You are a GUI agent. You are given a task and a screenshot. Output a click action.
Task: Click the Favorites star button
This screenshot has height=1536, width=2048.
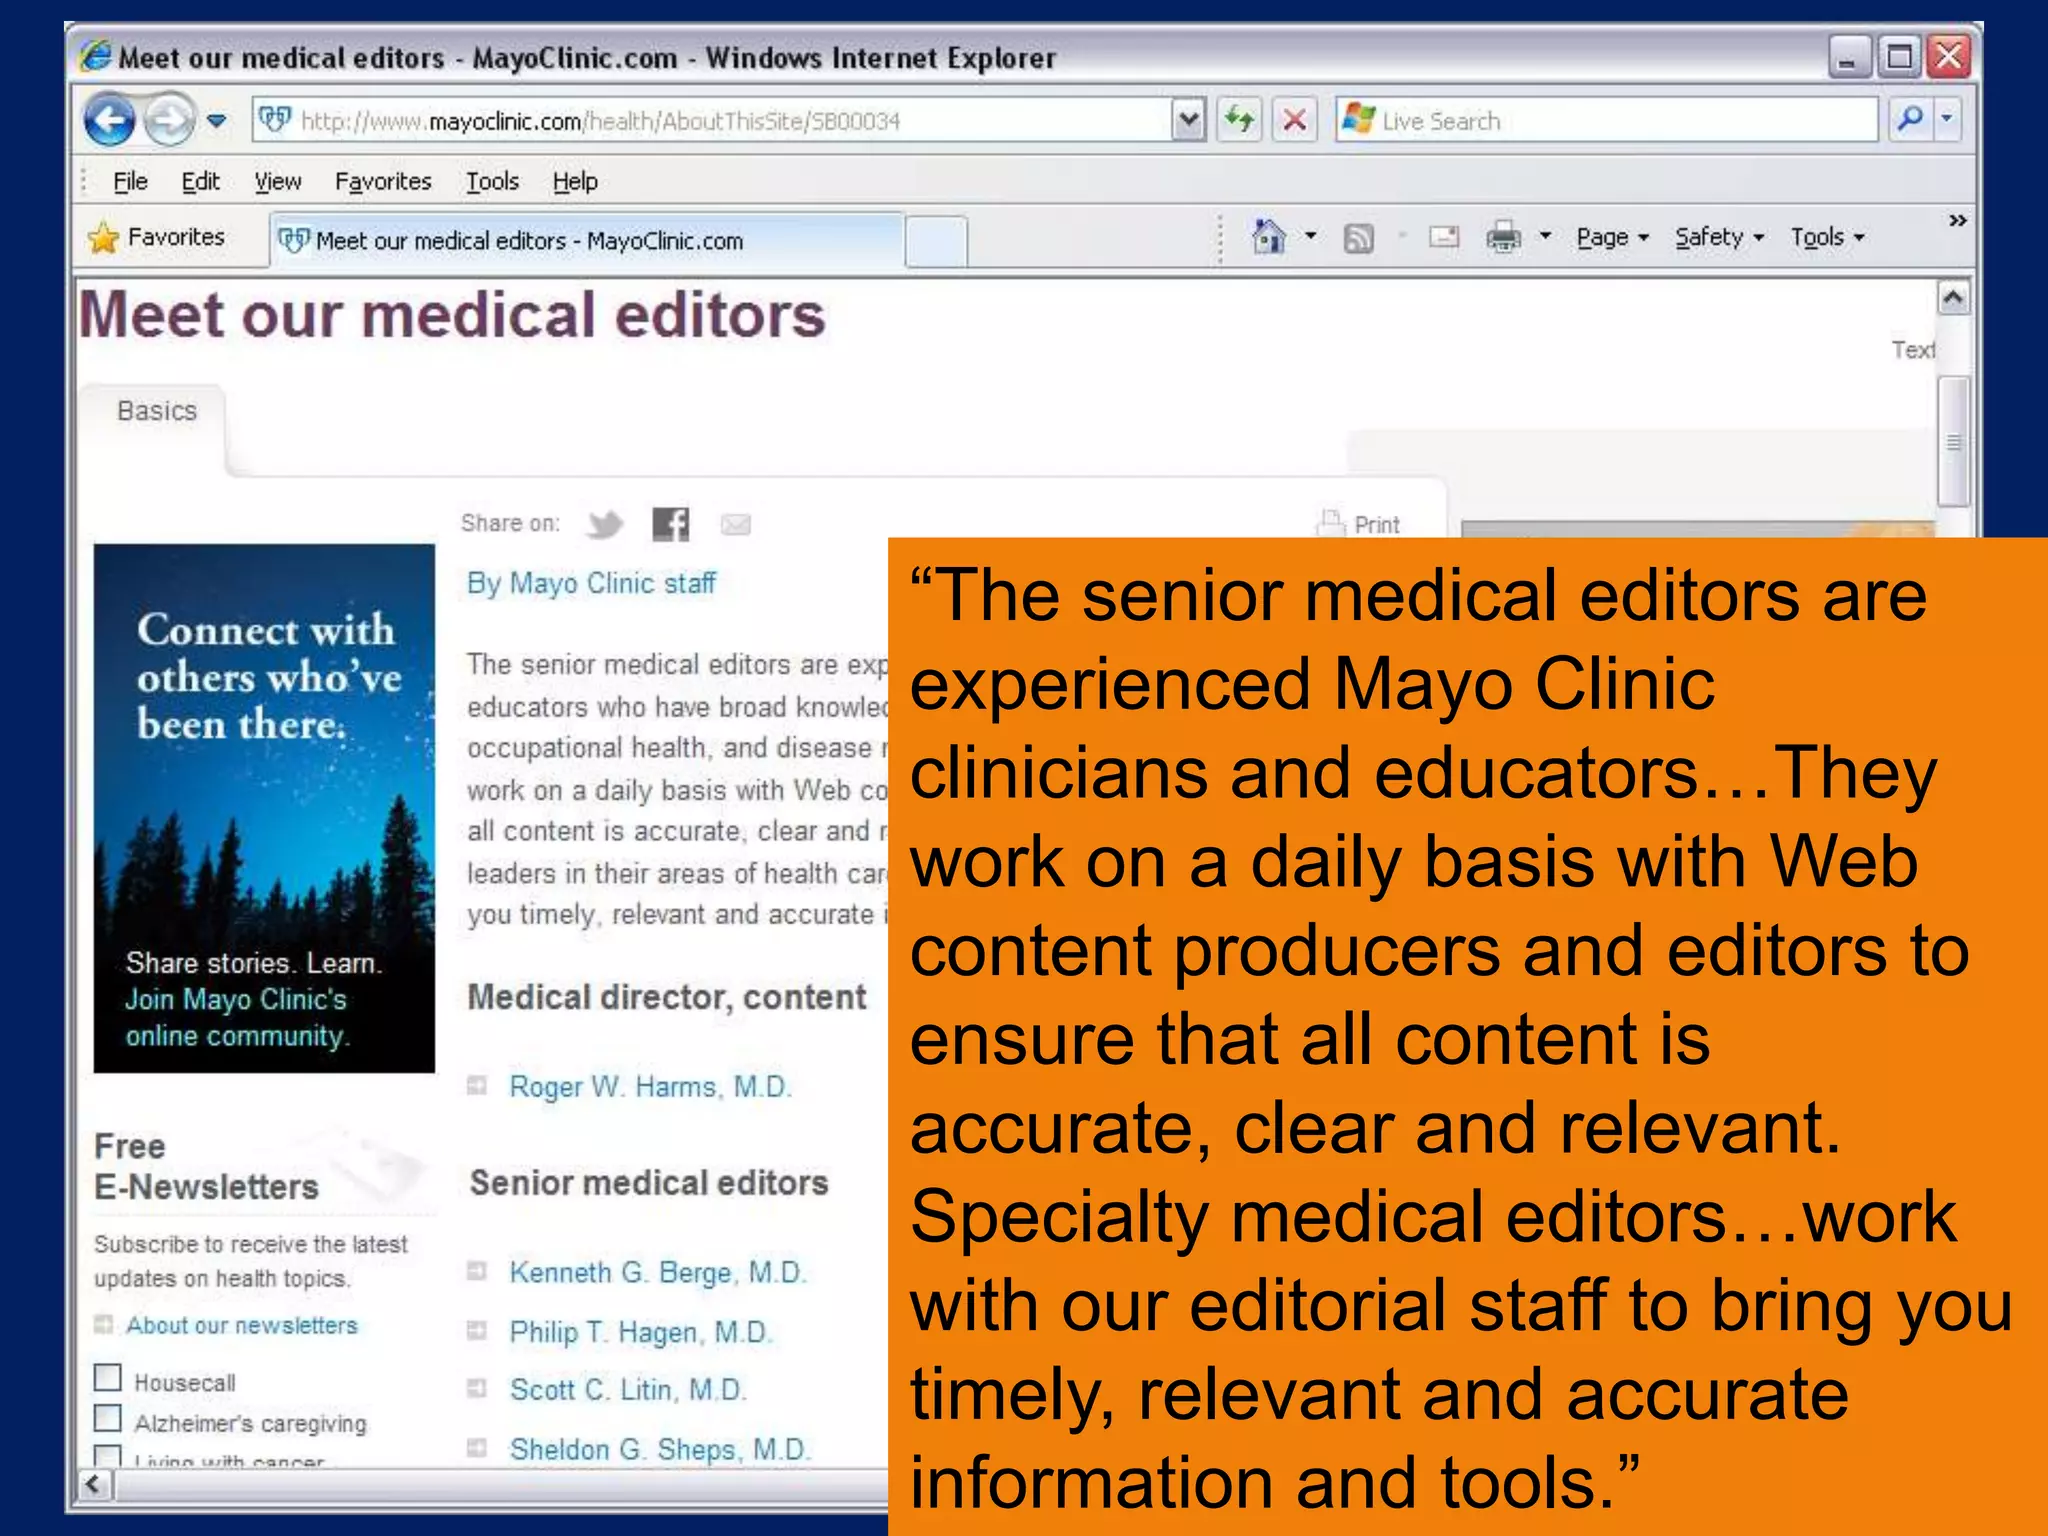(x=157, y=238)
